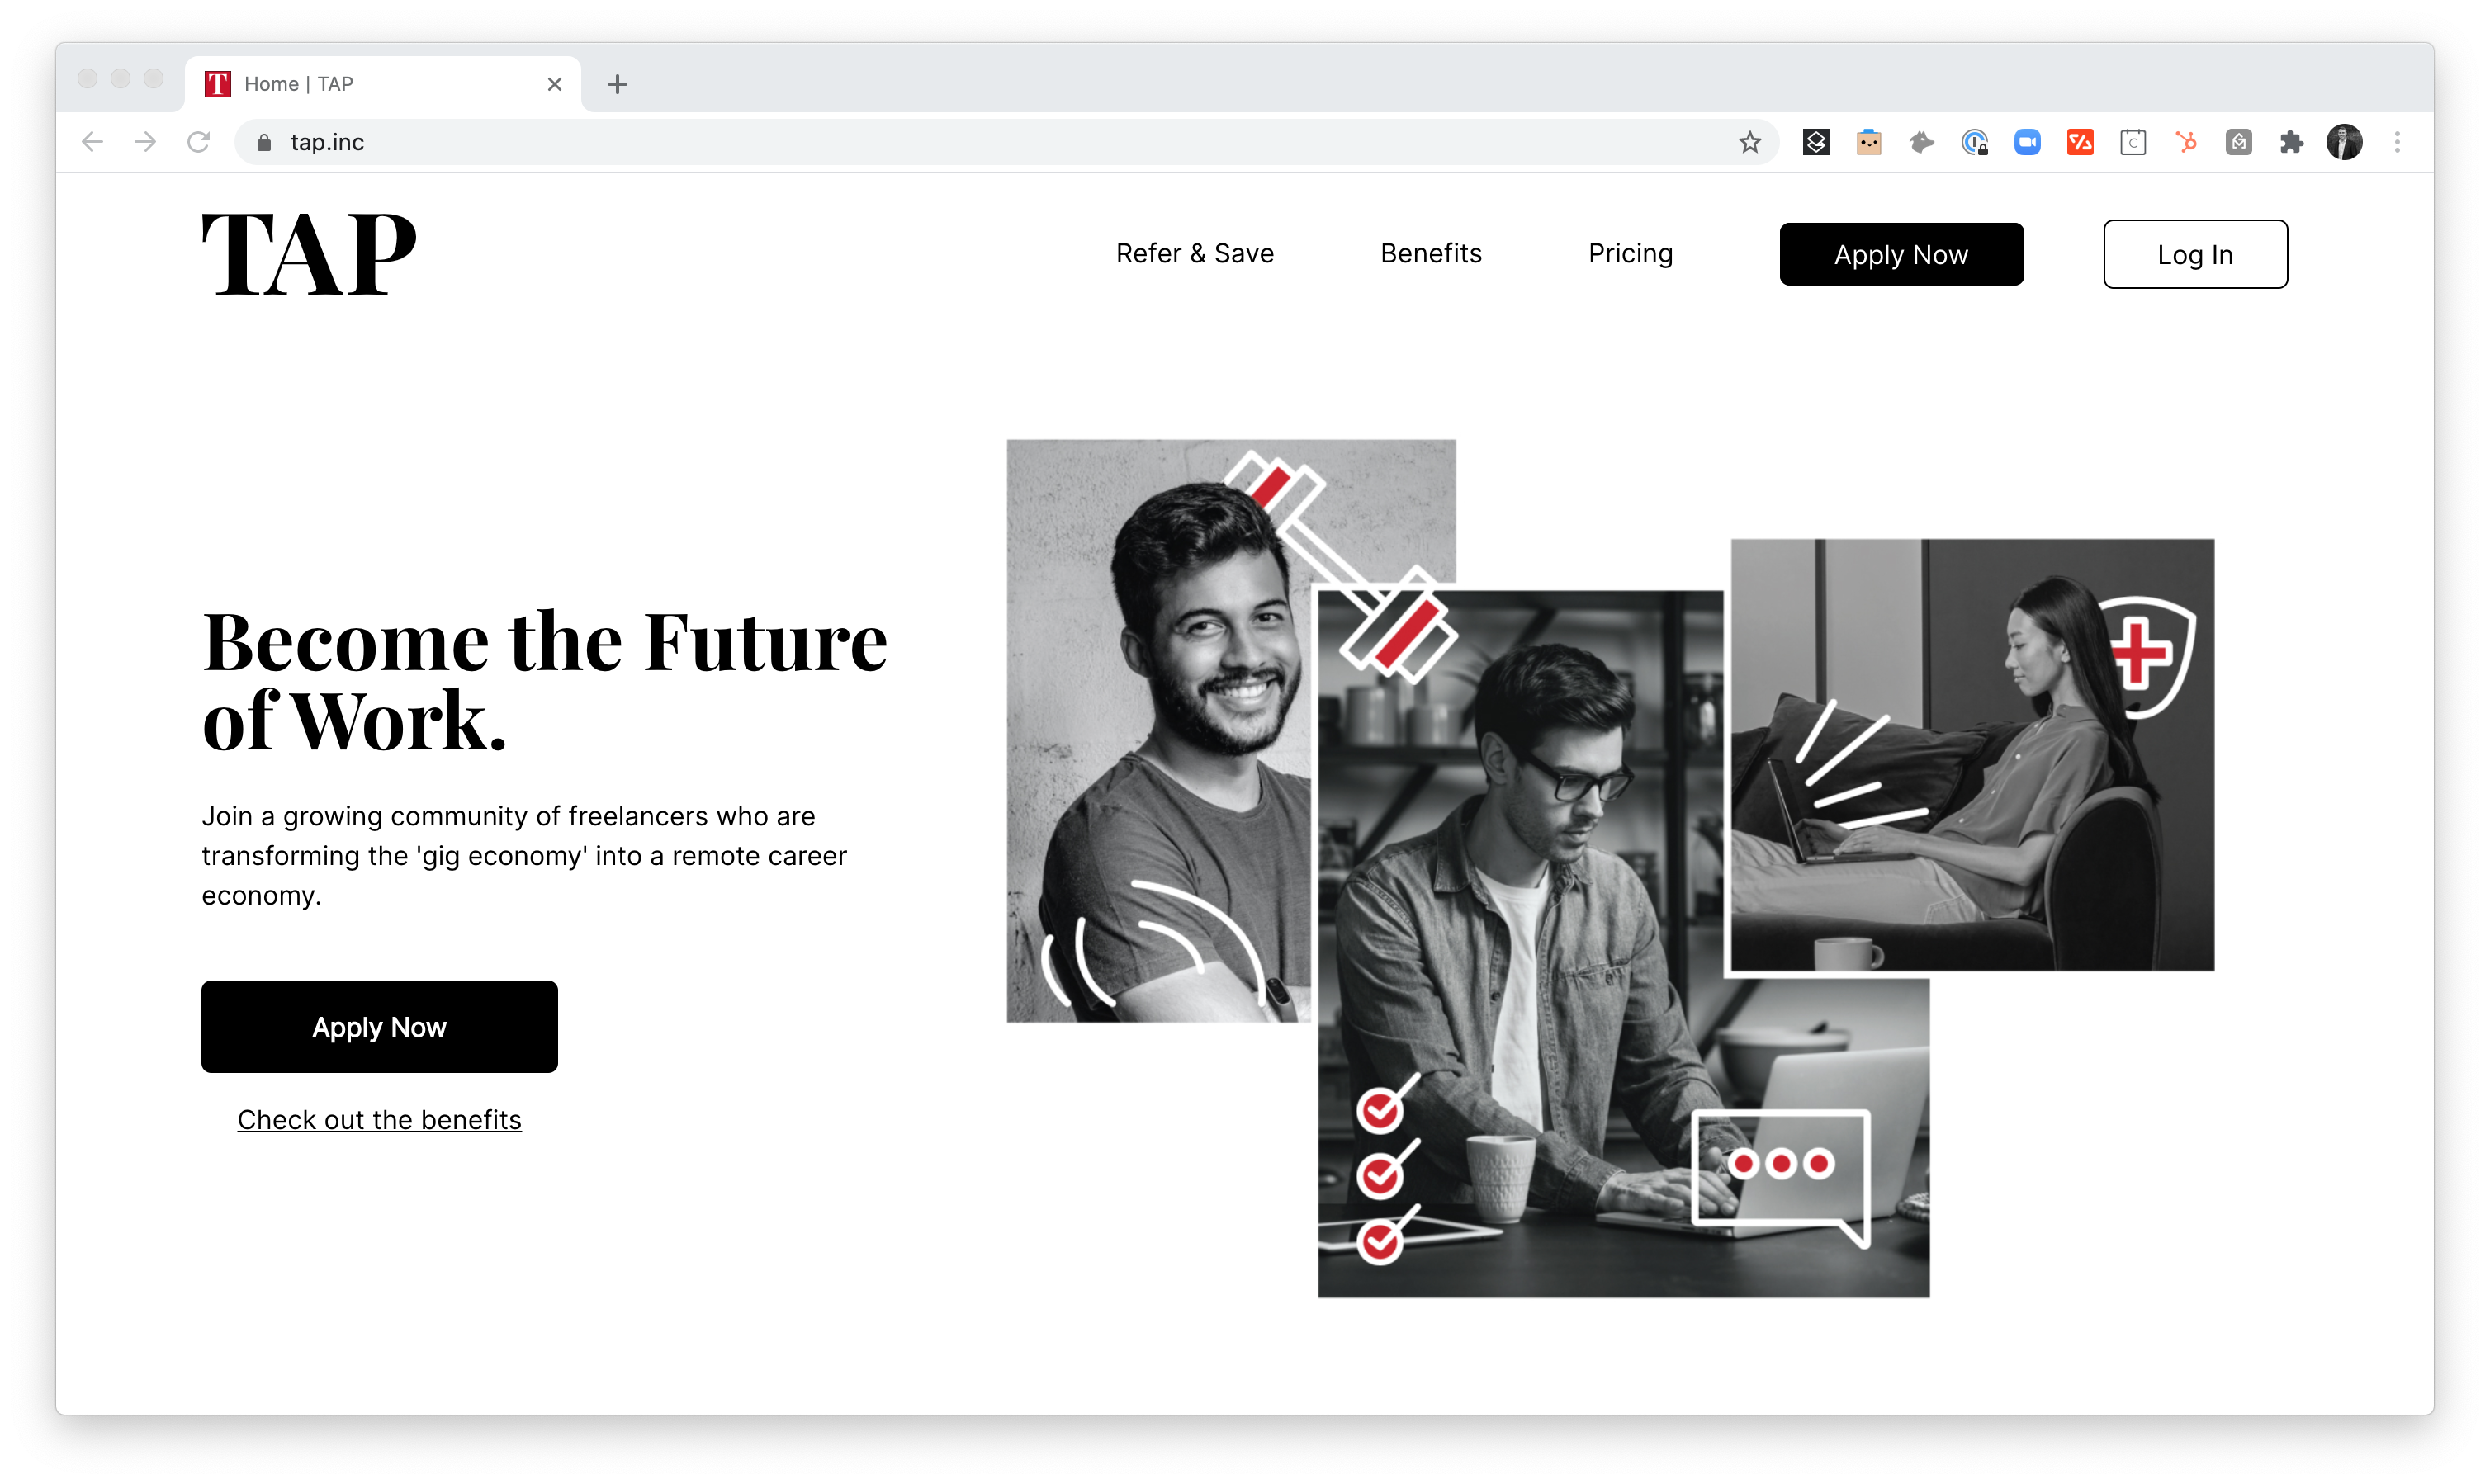Open the Refer & Save page
Screen dimensions: 2490x1484
pyautogui.click(x=1195, y=254)
